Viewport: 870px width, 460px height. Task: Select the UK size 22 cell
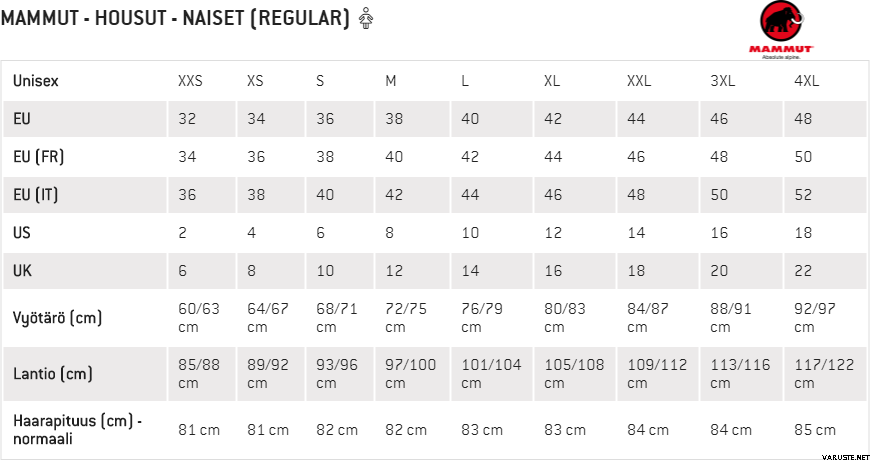tap(803, 271)
